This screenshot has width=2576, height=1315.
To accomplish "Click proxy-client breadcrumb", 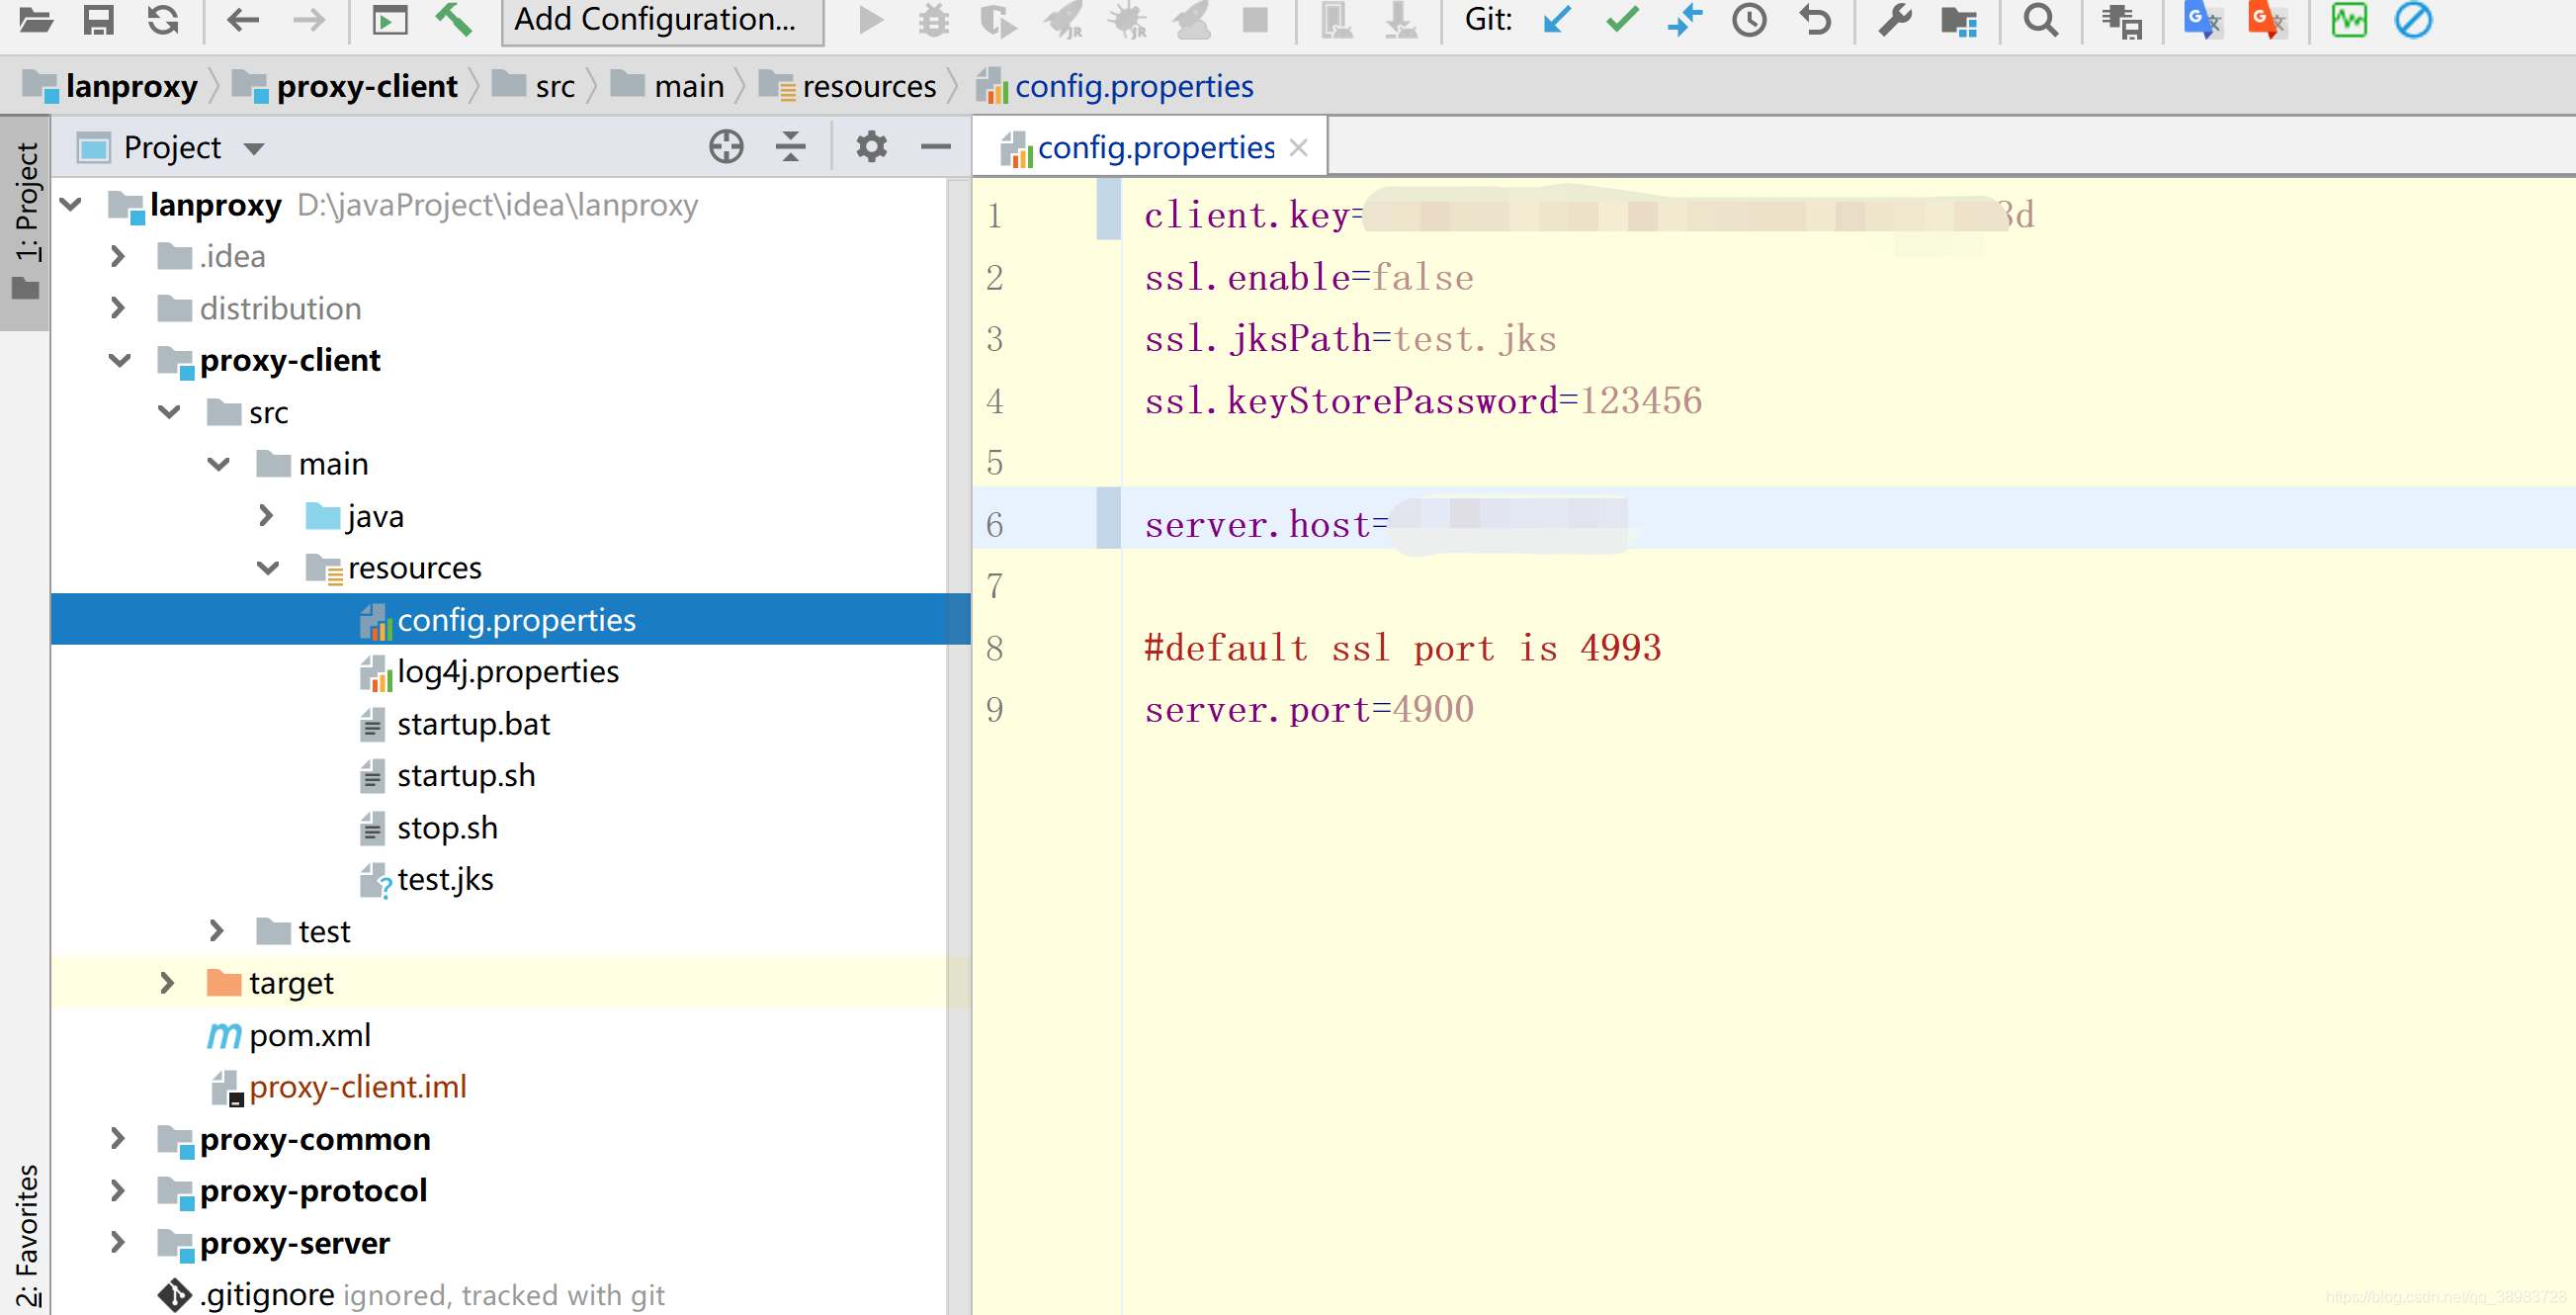I will click(346, 86).
